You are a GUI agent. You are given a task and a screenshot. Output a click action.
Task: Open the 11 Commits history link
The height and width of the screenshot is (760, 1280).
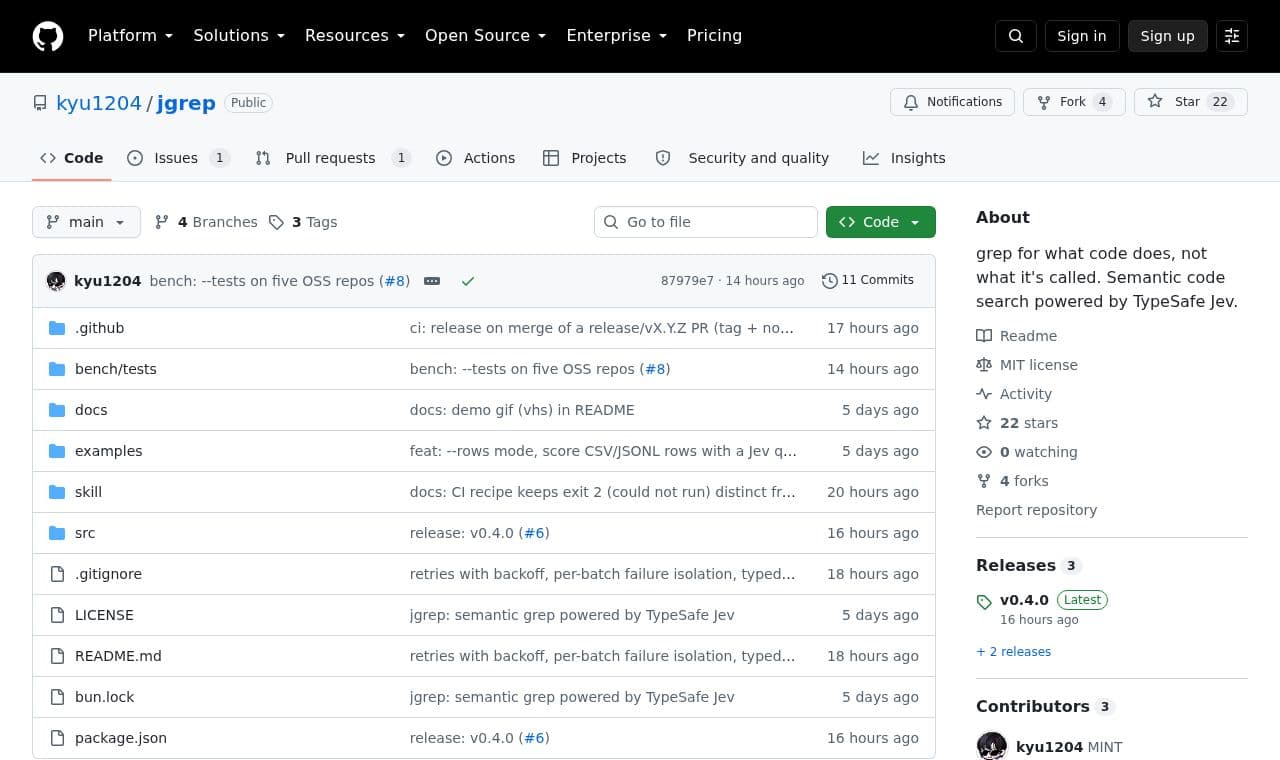(x=868, y=280)
